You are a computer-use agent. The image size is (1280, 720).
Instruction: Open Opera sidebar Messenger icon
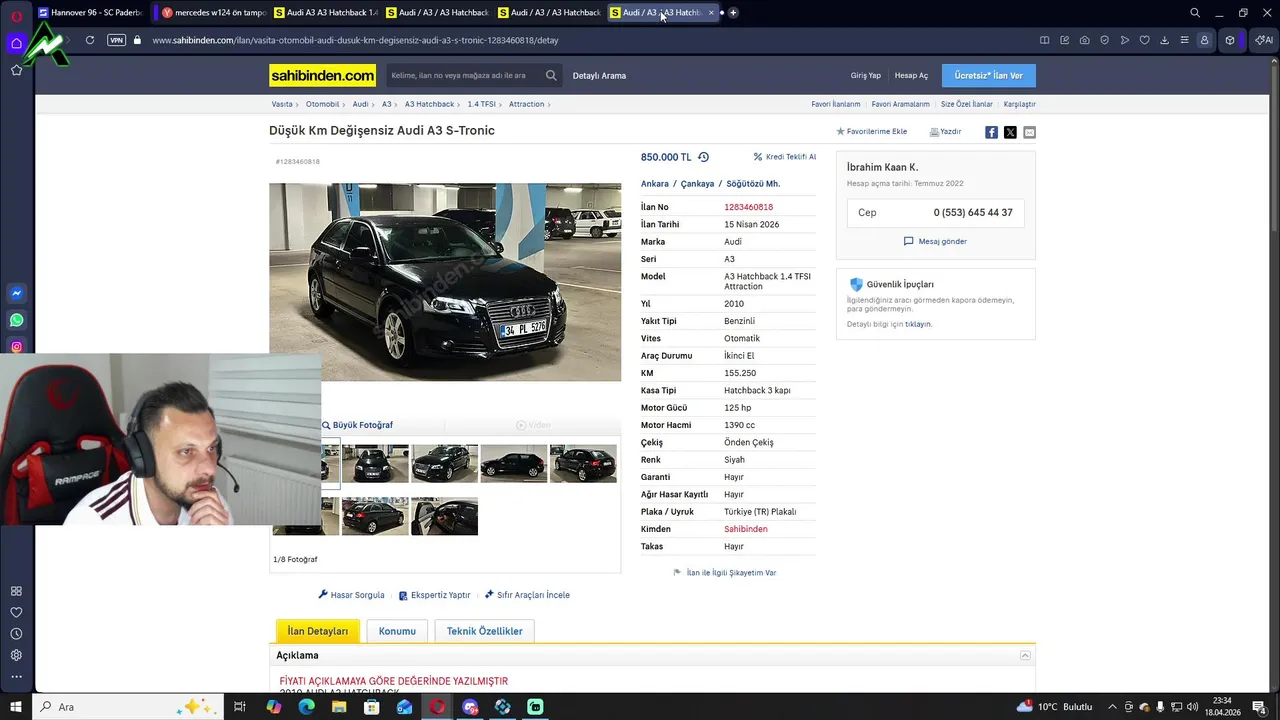coord(16,294)
